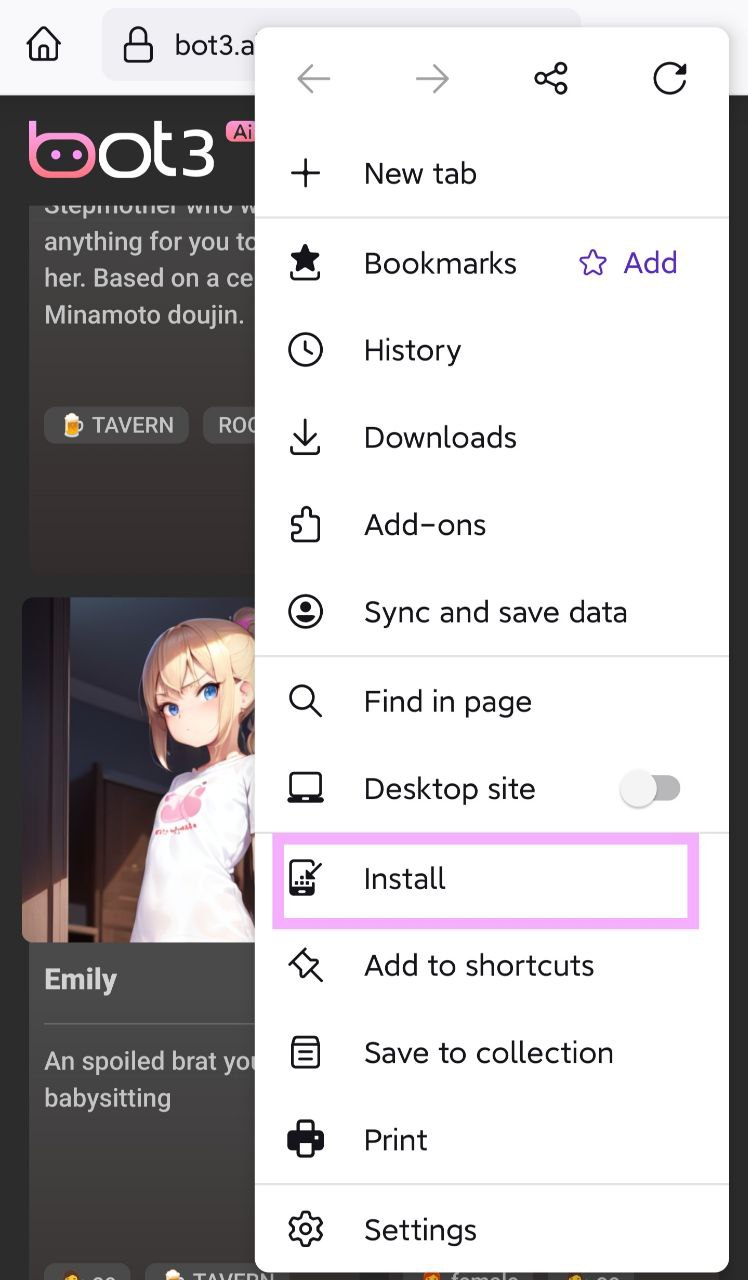This screenshot has width=748, height=1280.
Task: Click the share icon in menu
Action: click(x=550, y=79)
